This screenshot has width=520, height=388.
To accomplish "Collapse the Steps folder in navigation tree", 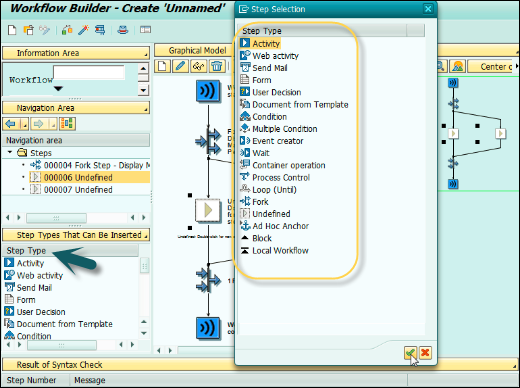I will point(10,152).
